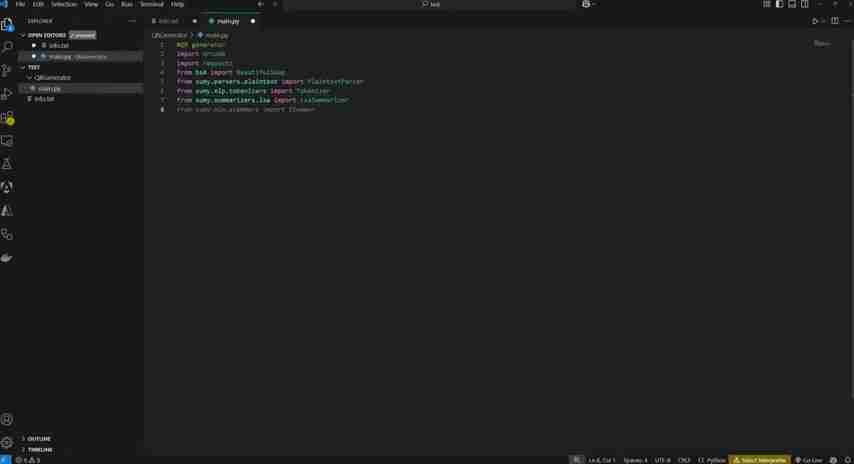Screen dimensions: 854x464
Task: Click unsaved dot on info.txt tab
Action: coord(194,21)
